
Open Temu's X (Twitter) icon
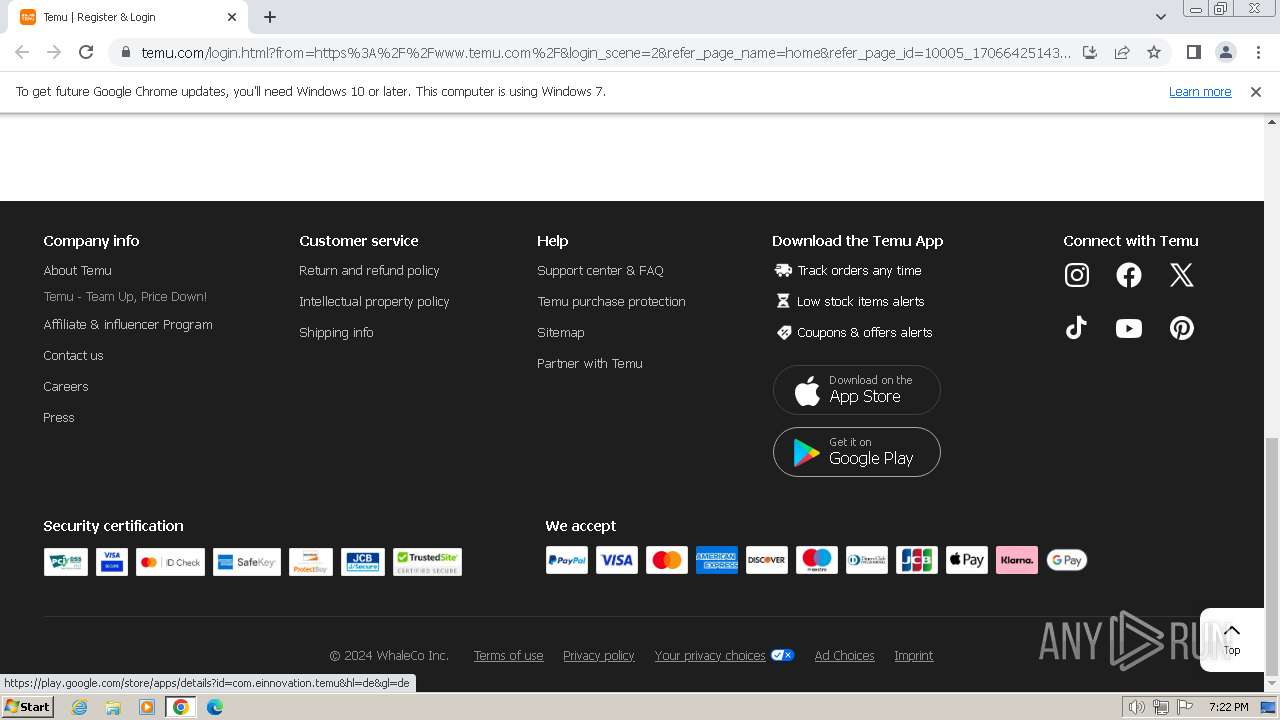1182,275
